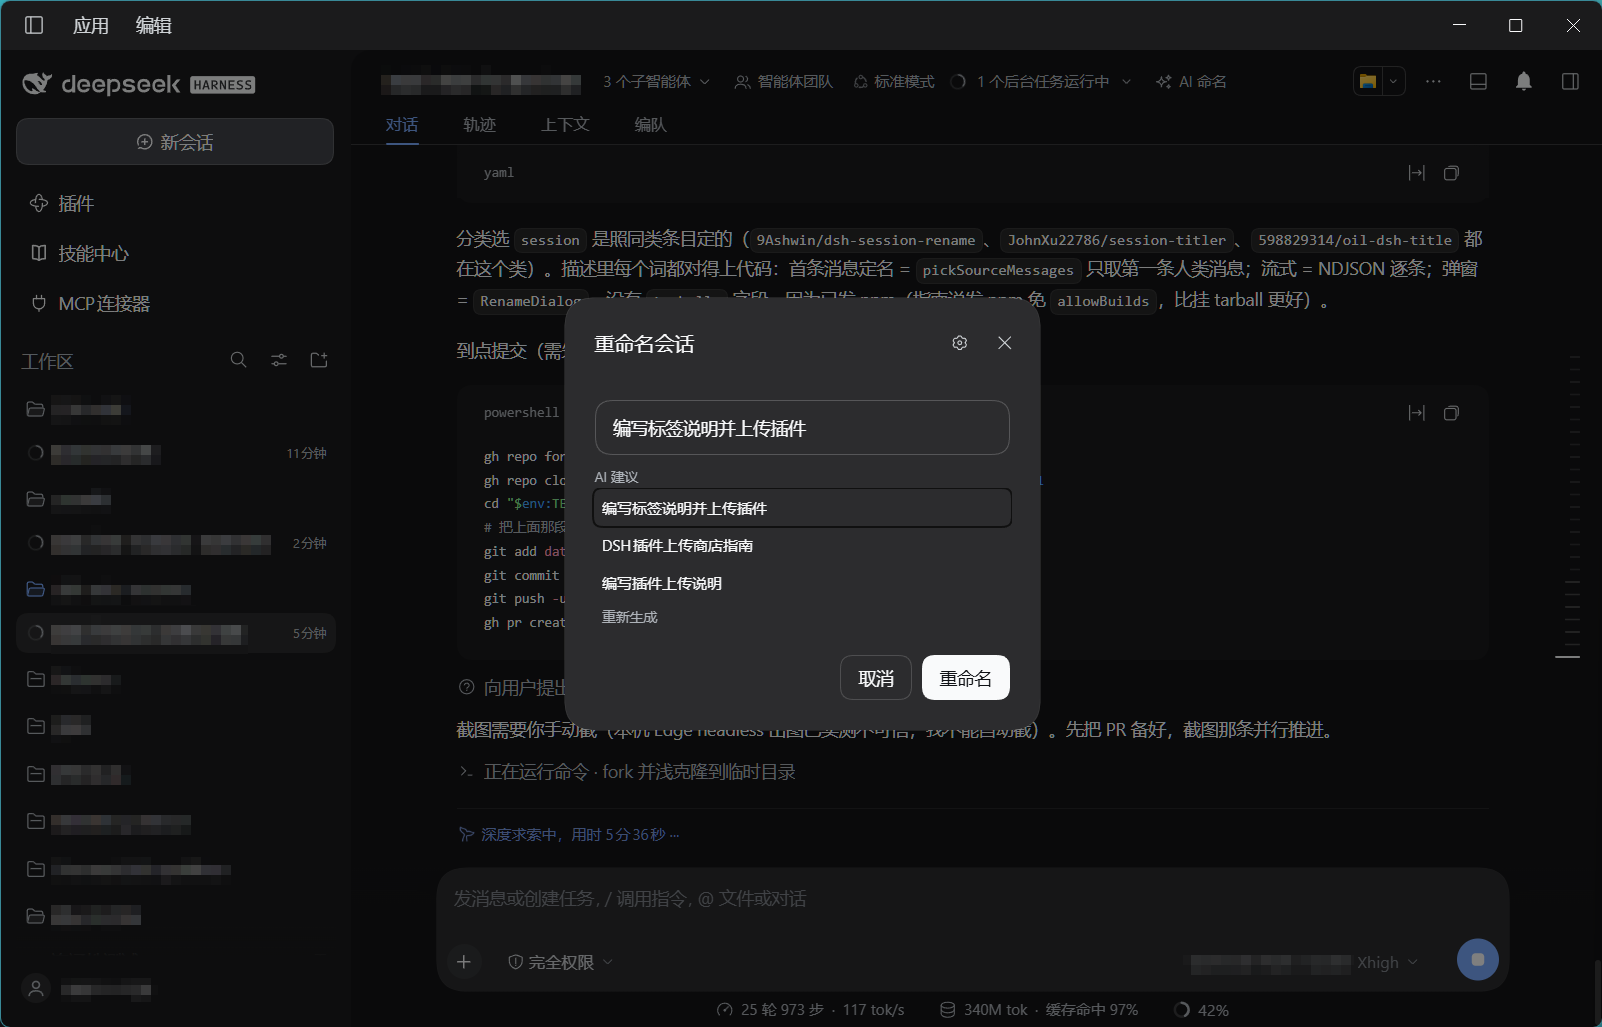
Task: Open the 应用 menu
Action: coord(91,25)
